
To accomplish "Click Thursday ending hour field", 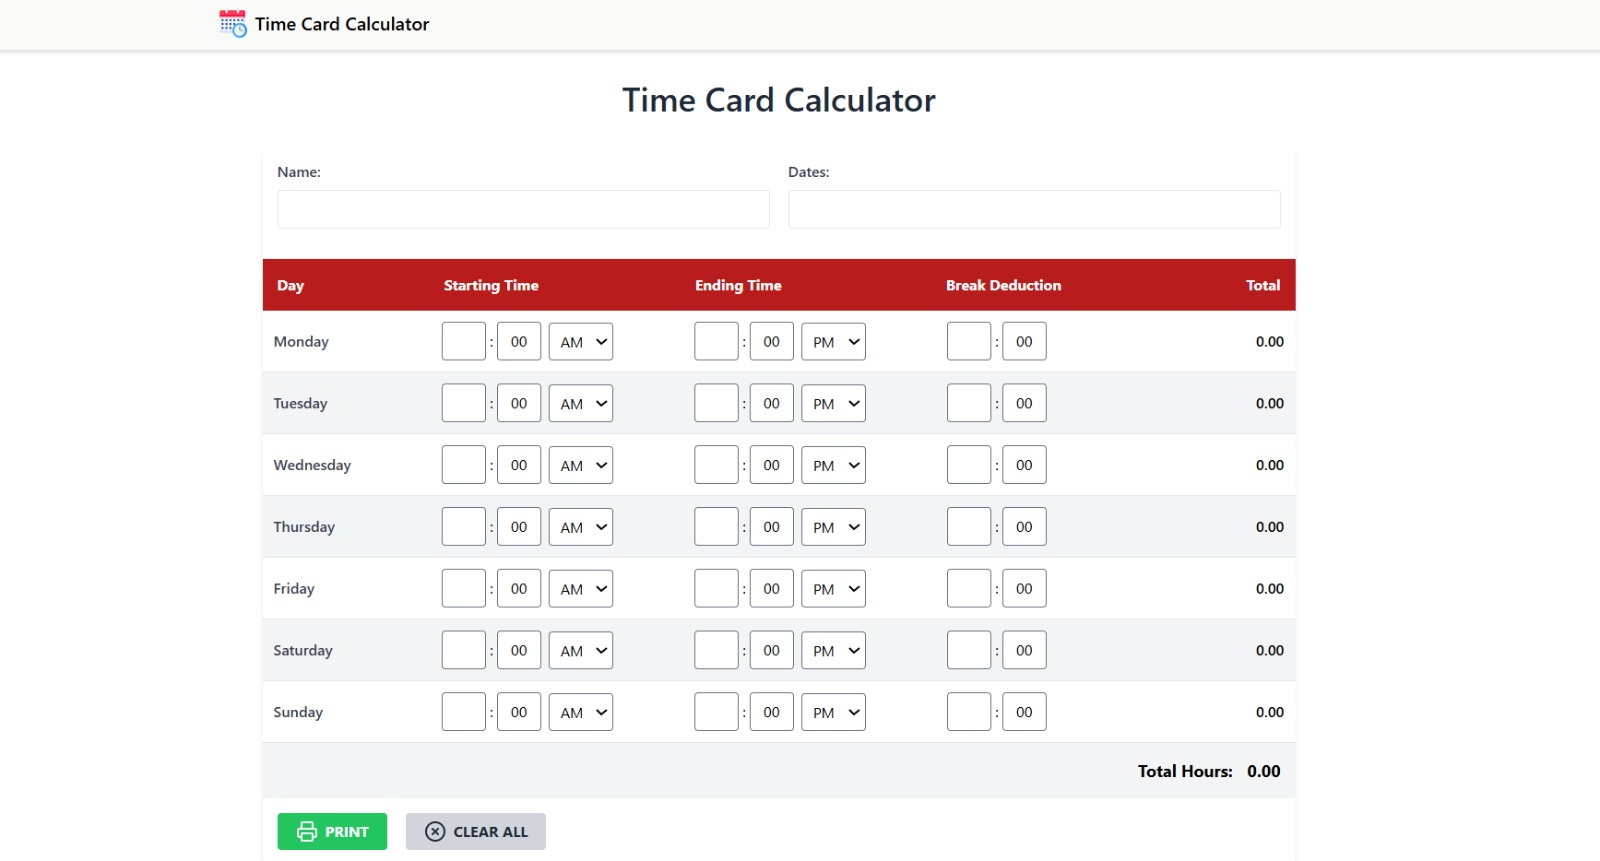I will pyautogui.click(x=717, y=527).
